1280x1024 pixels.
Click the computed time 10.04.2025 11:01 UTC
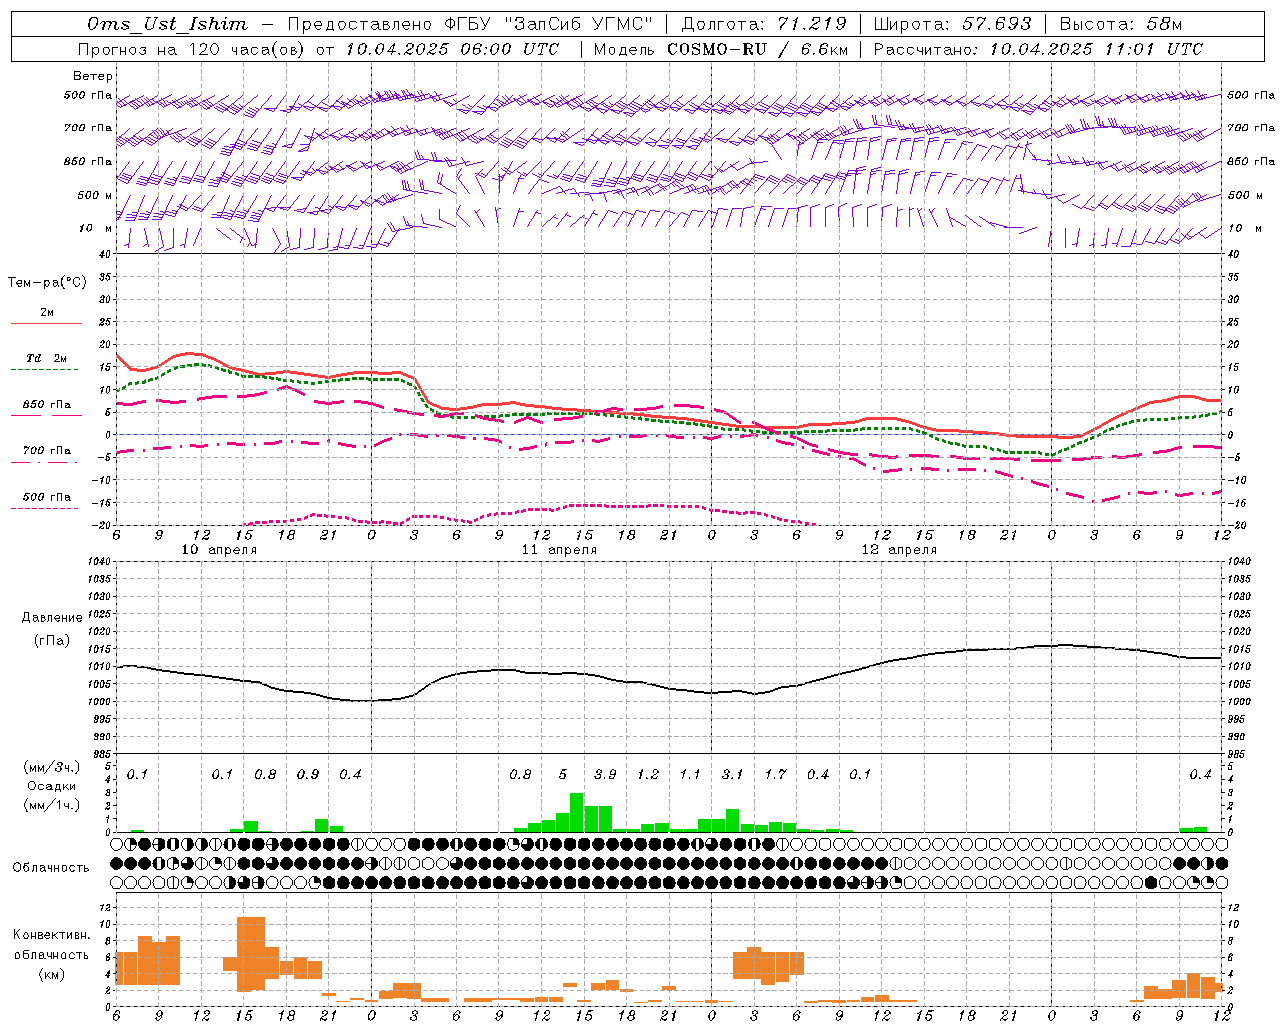(x=1097, y=49)
